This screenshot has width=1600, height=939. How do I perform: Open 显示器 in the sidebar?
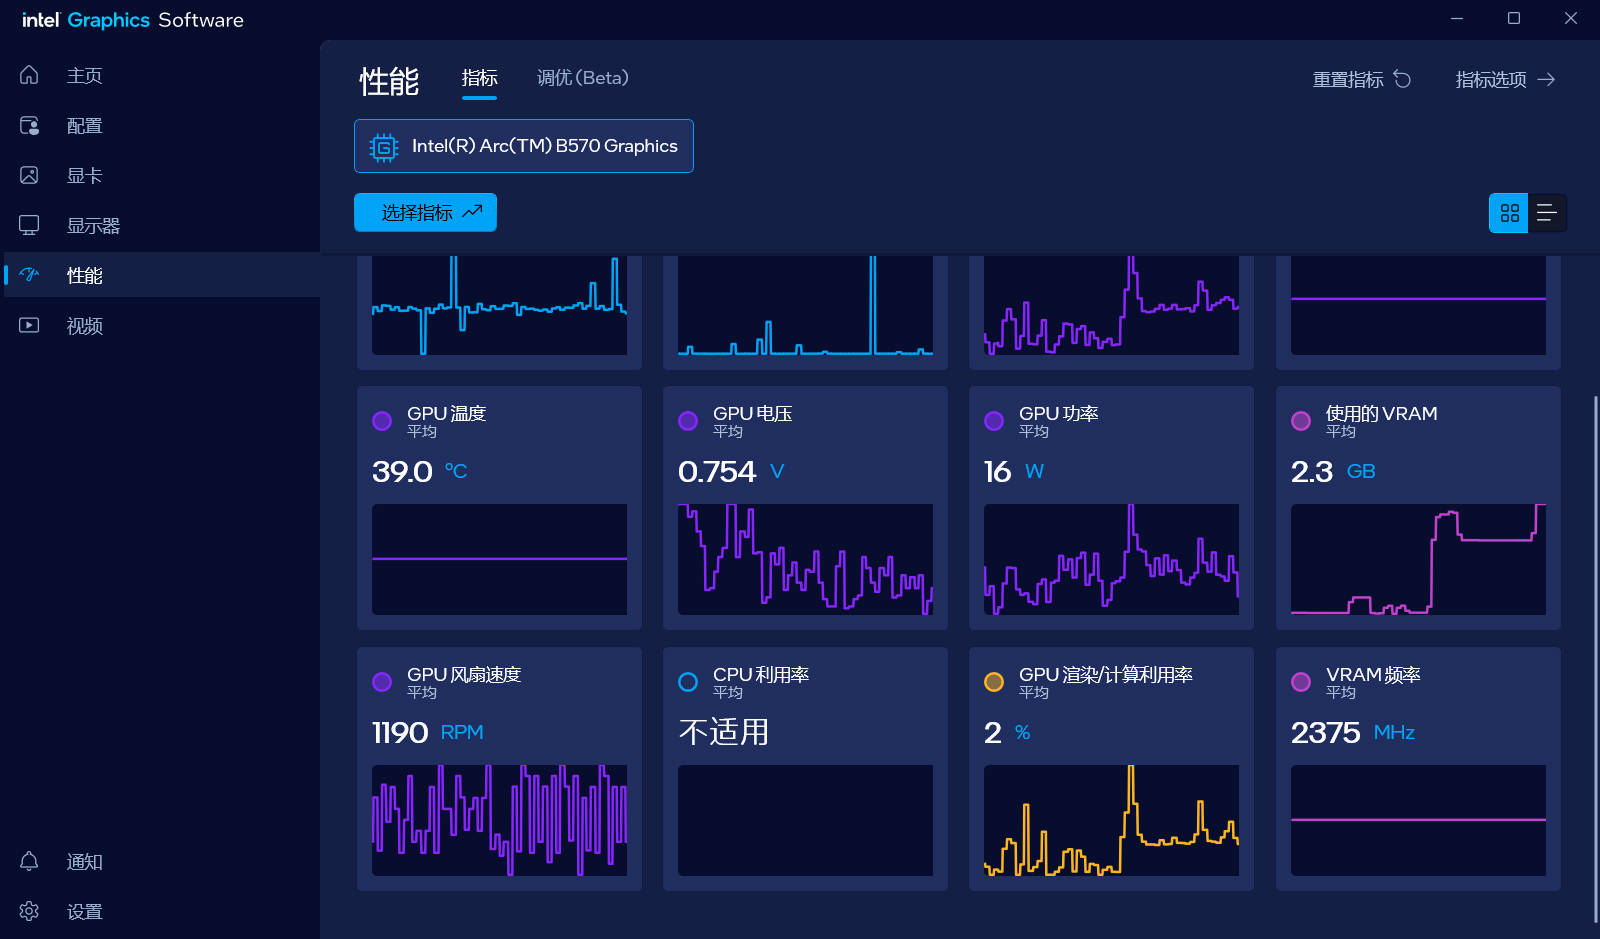pos(160,225)
